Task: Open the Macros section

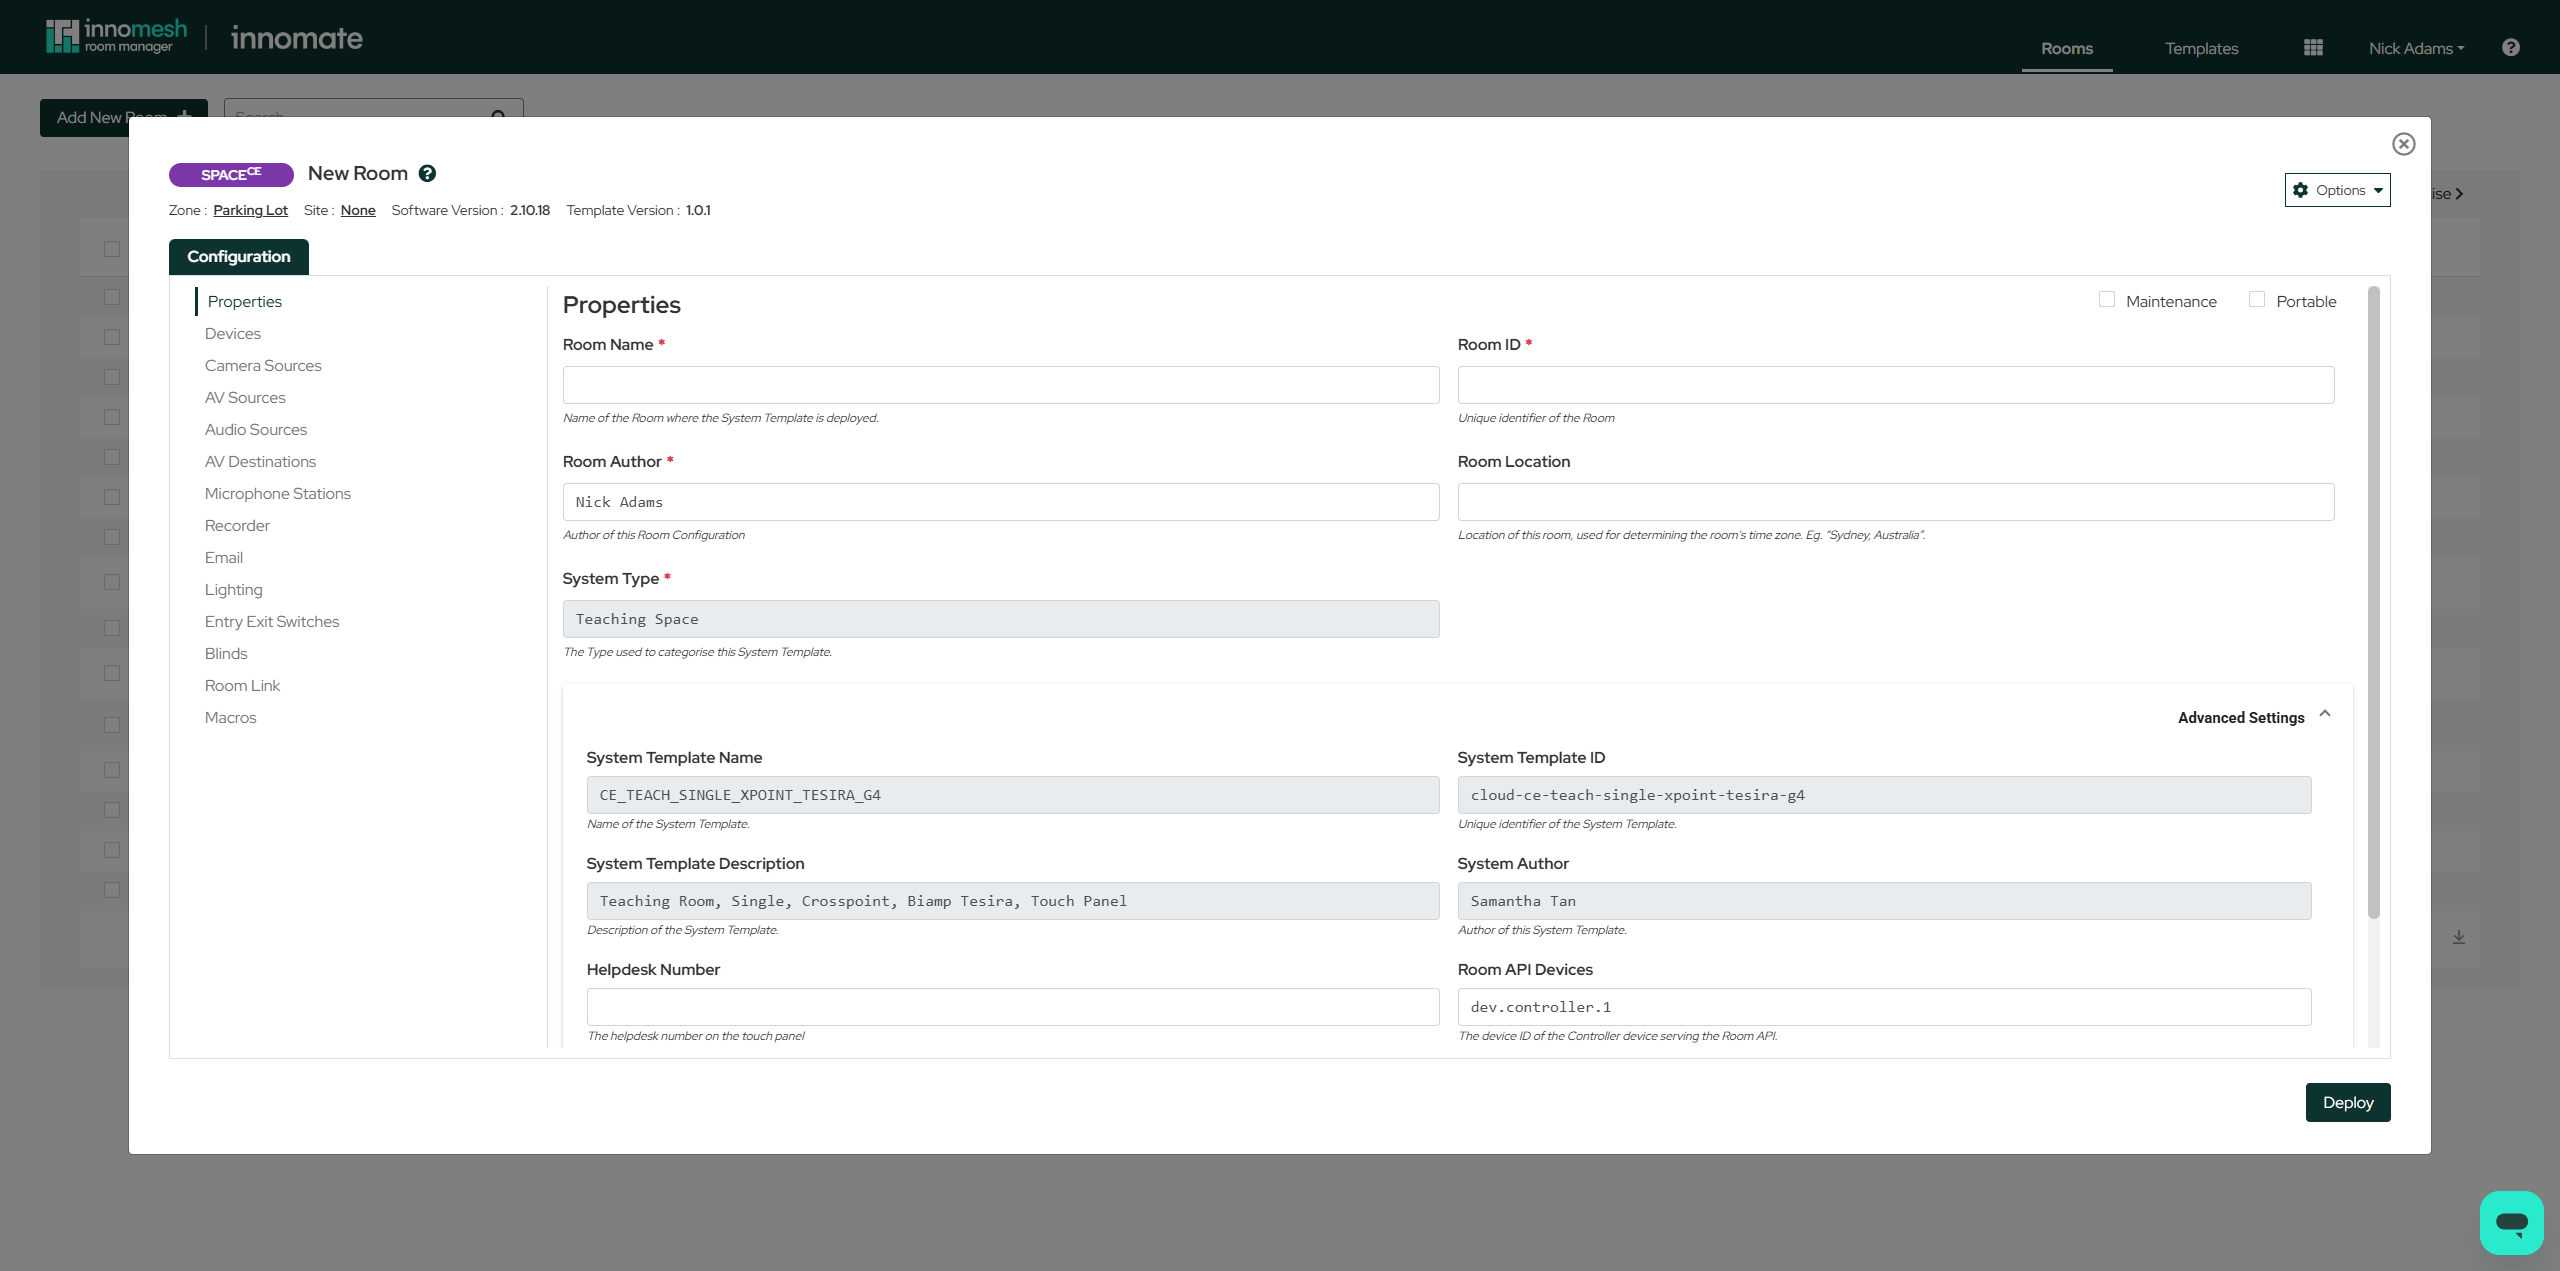Action: click(231, 718)
